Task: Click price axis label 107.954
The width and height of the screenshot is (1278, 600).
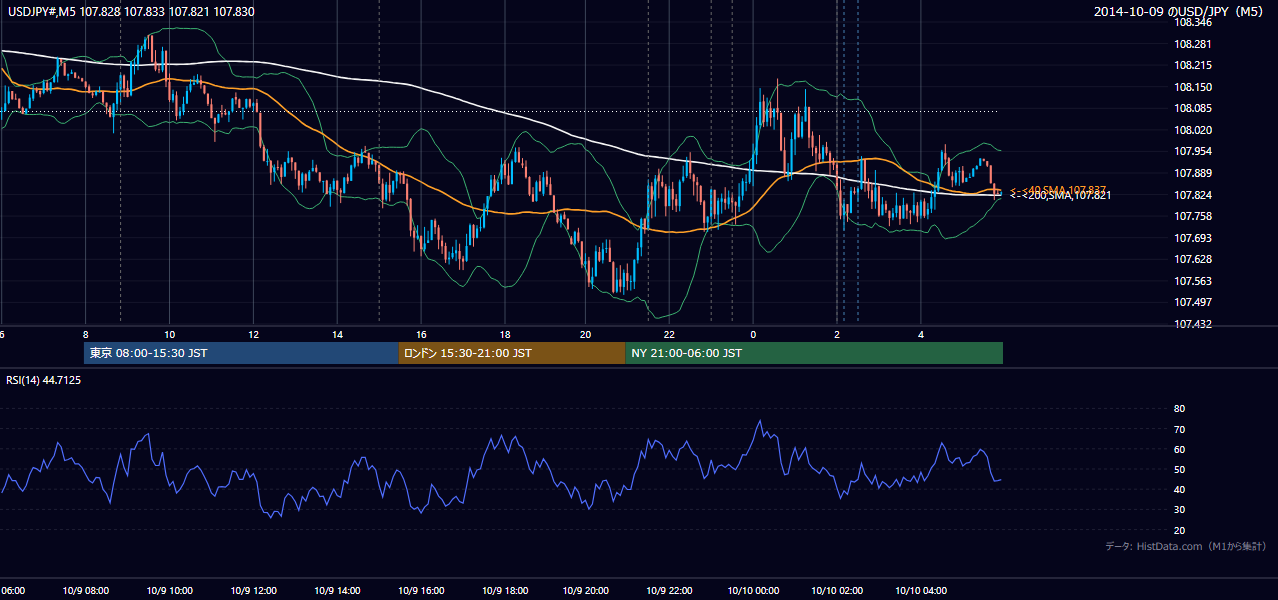Action: [1193, 151]
